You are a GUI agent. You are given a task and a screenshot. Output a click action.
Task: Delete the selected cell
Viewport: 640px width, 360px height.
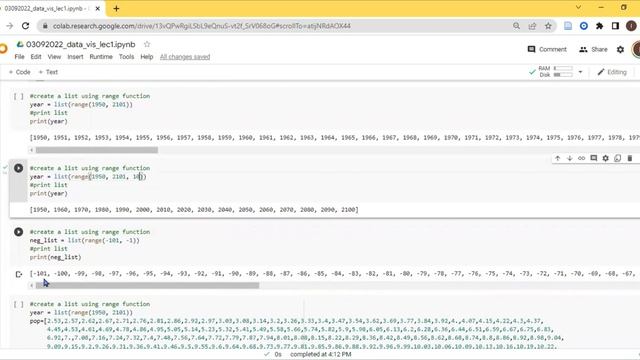(629, 158)
